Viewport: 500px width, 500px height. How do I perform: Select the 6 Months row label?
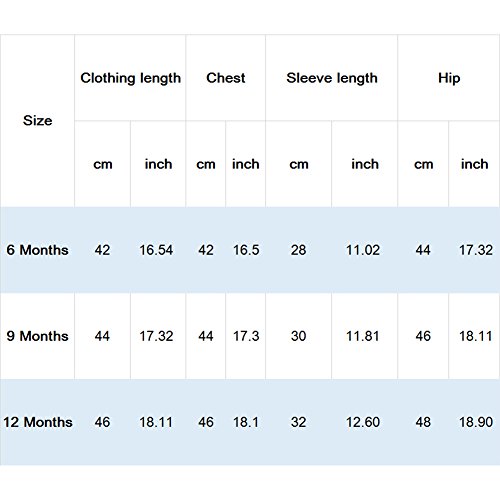37,250
